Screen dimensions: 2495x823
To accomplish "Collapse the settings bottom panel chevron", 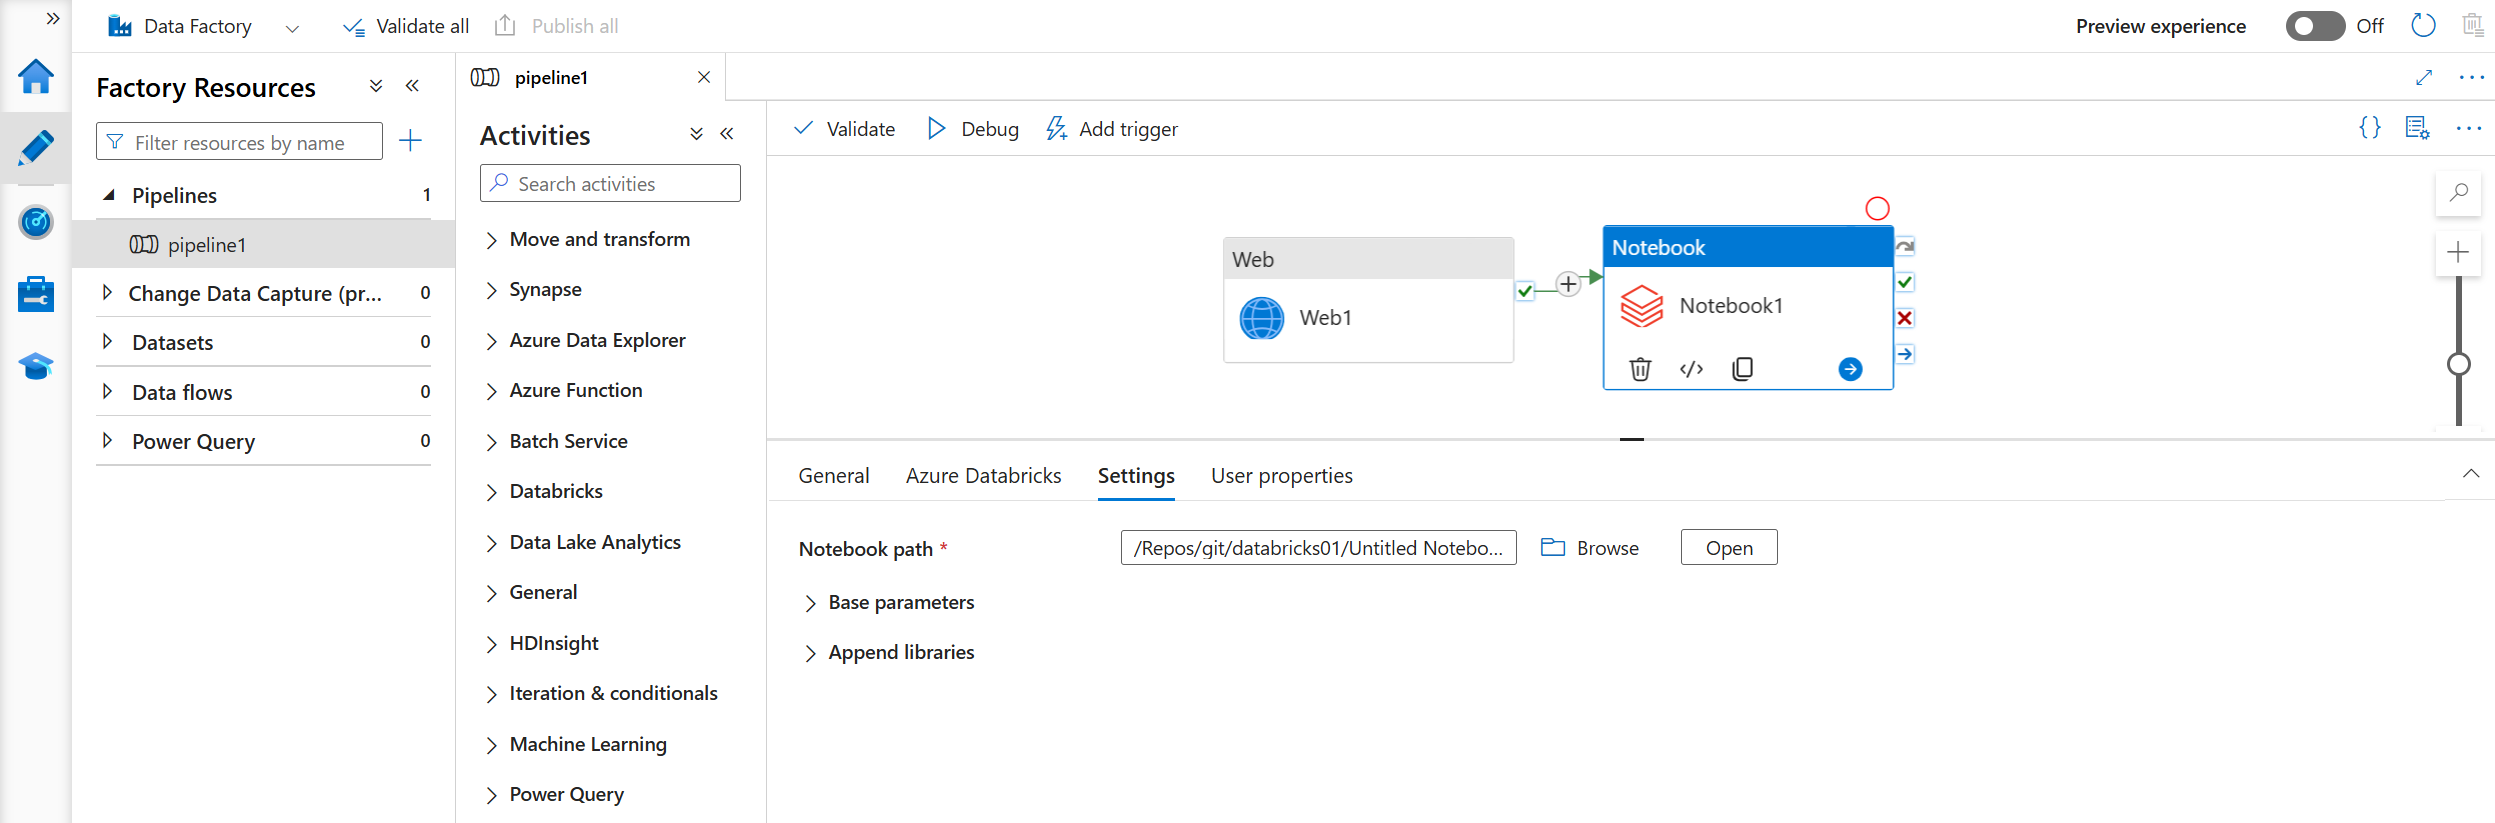I will point(2471,473).
